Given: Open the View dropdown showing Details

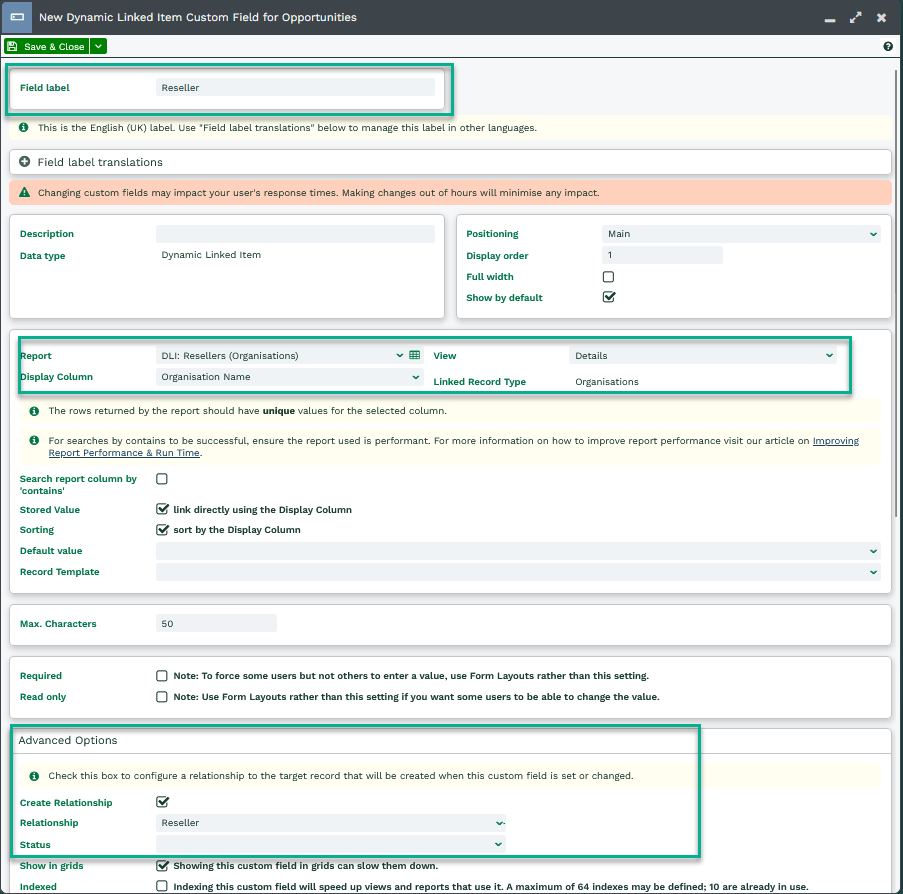Looking at the screenshot, I should coord(702,355).
